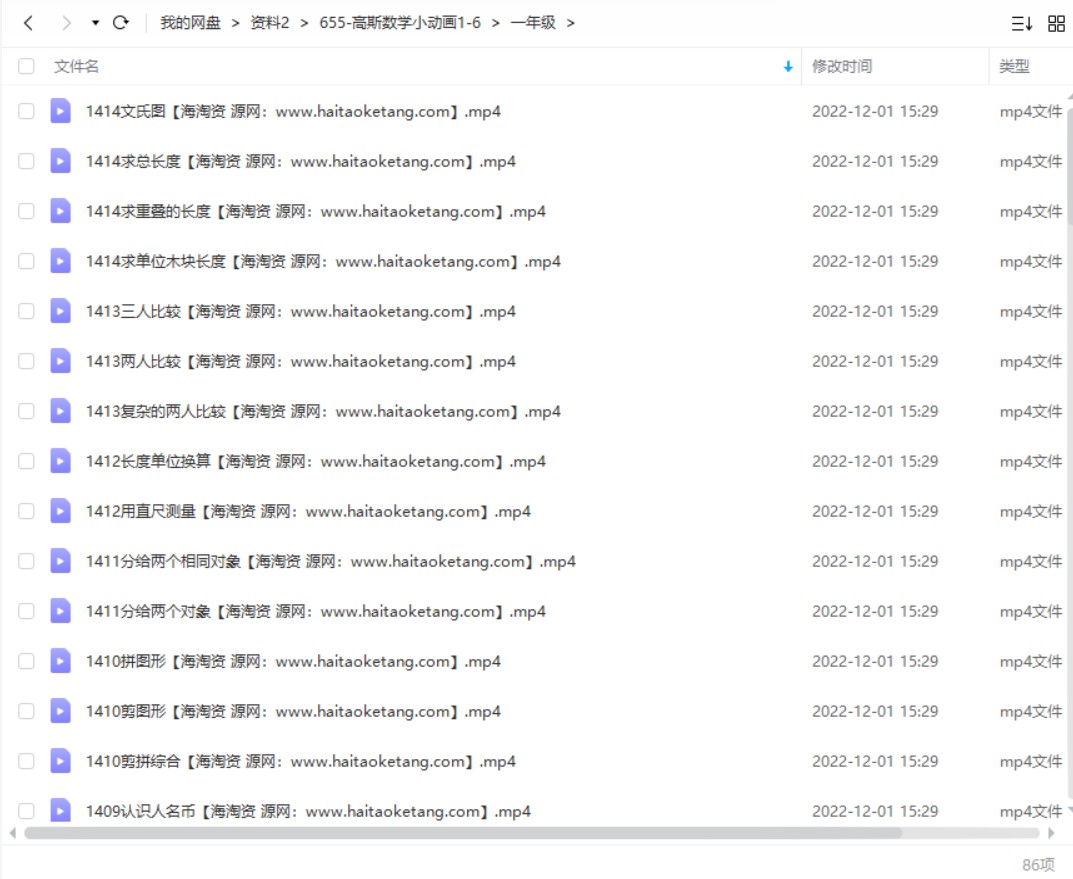The image size is (1073, 879).
Task: Click video icon of 1409认识人名币
Action: coord(60,811)
